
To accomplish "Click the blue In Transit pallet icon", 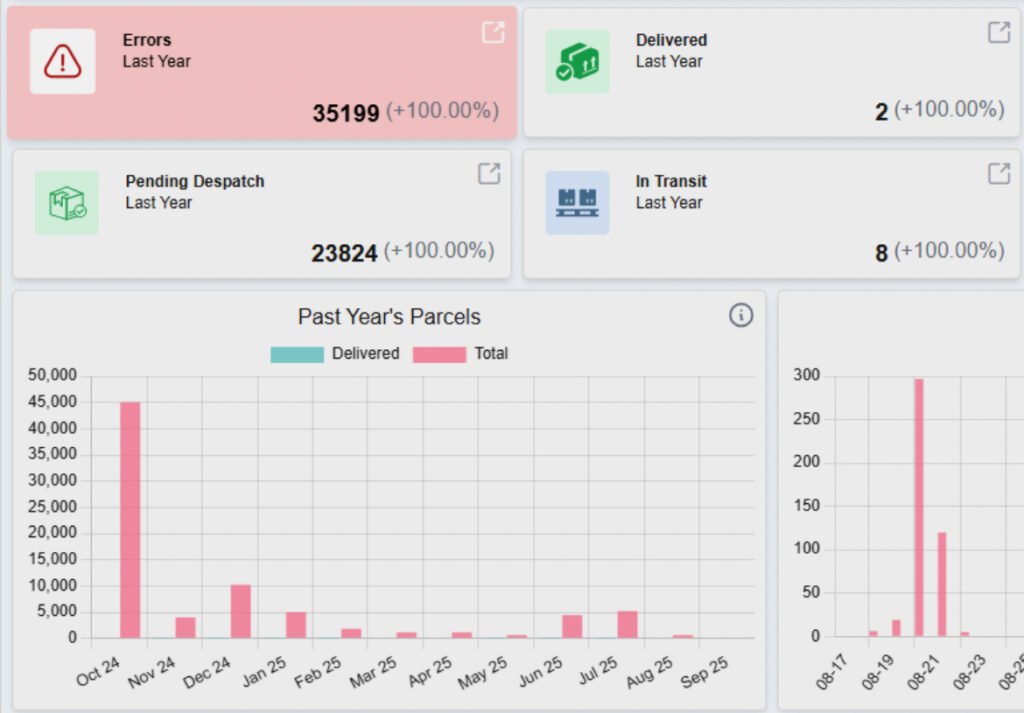I will point(577,202).
